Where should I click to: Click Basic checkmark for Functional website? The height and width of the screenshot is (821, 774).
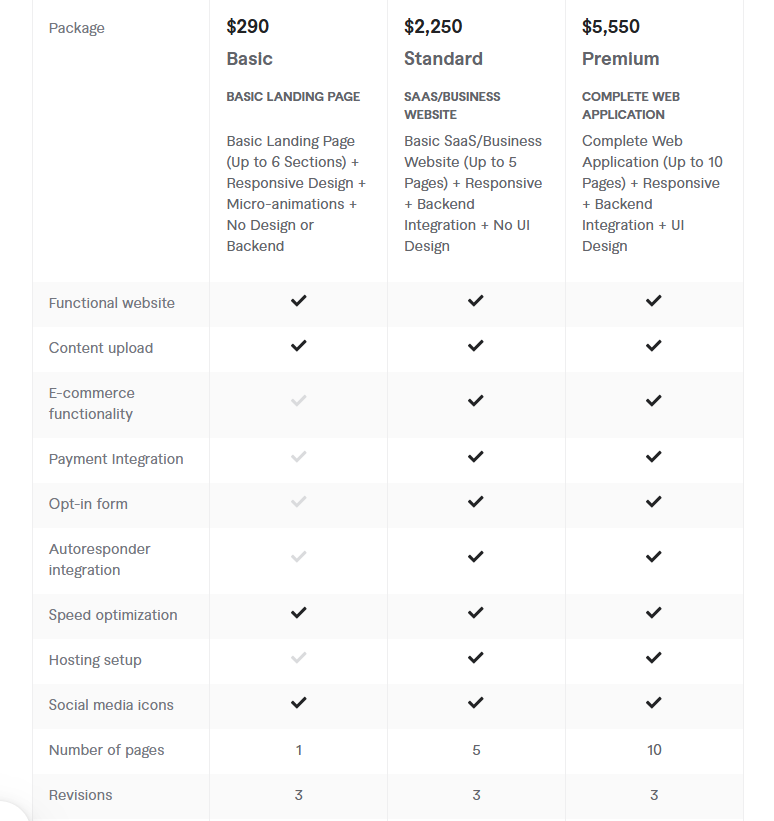click(x=298, y=301)
